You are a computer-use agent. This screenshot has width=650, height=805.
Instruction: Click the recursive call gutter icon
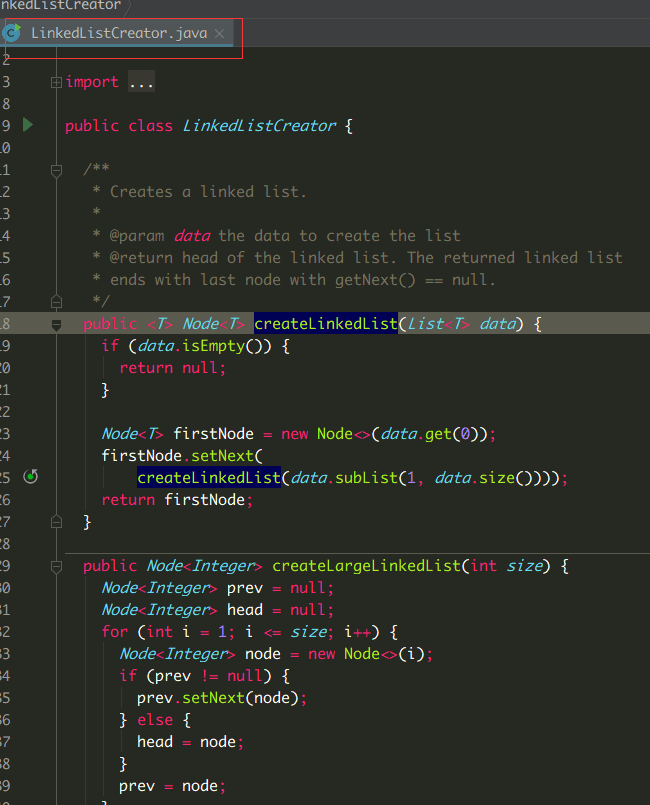pos(31,476)
